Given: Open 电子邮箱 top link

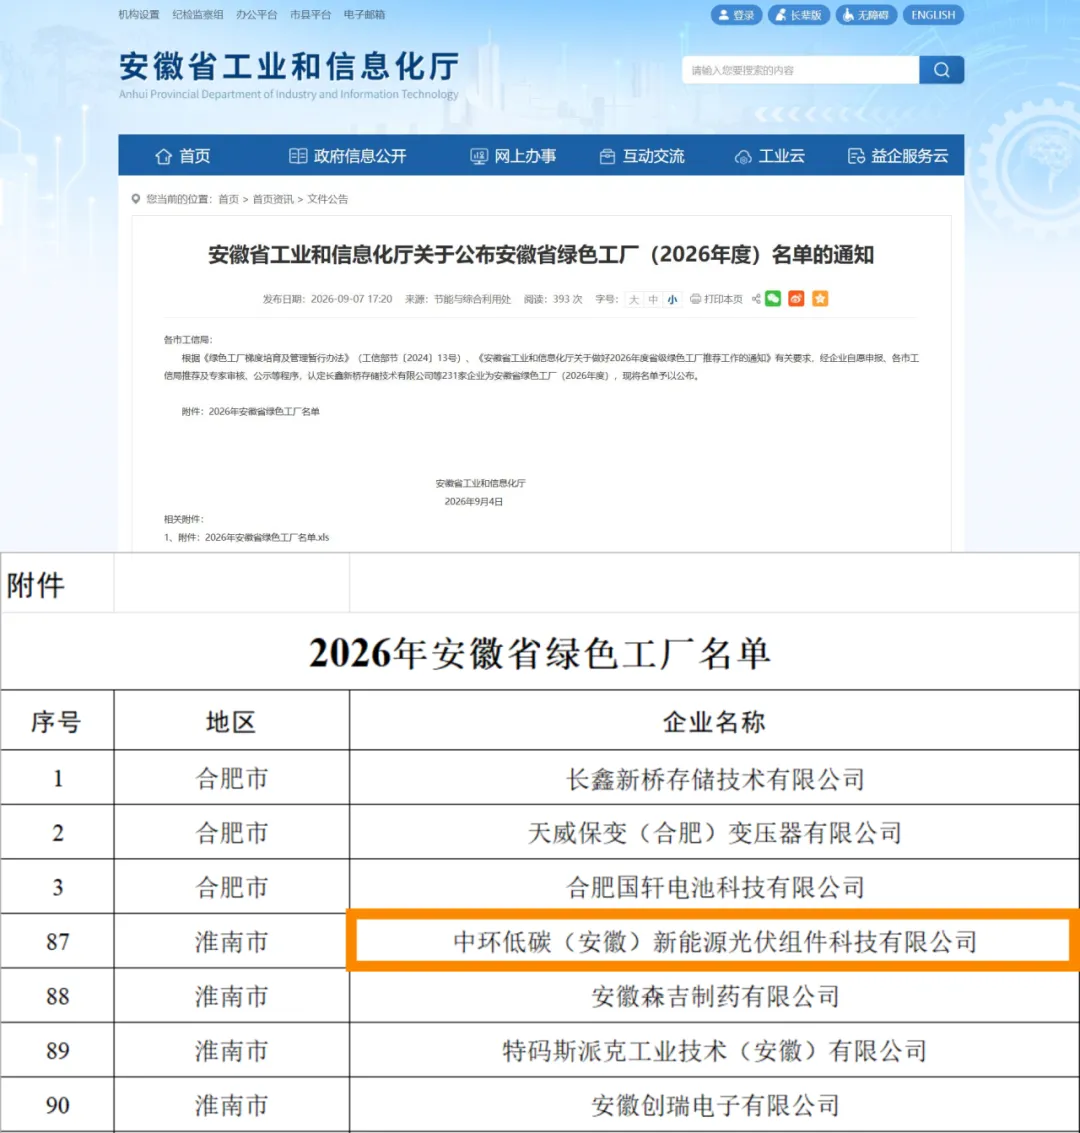Looking at the screenshot, I should [x=364, y=14].
